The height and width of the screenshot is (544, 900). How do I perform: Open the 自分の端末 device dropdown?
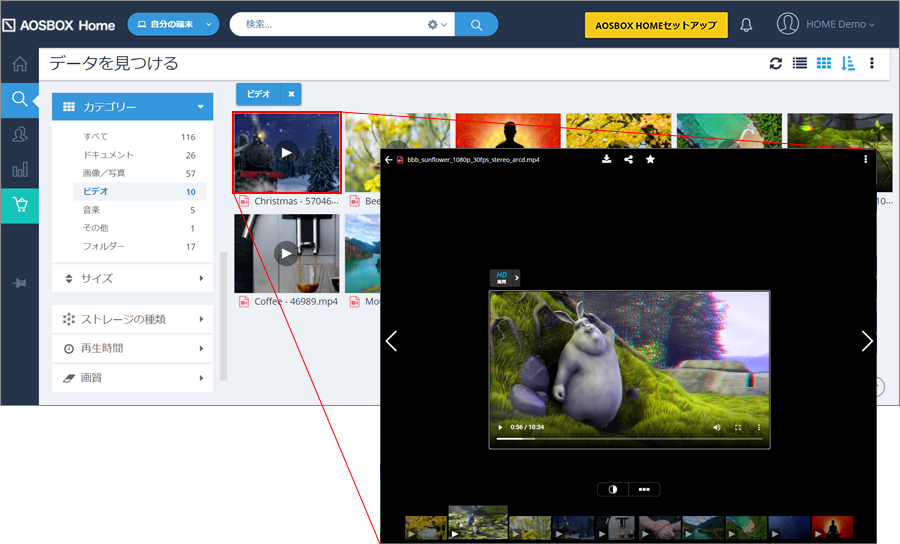tap(173, 24)
